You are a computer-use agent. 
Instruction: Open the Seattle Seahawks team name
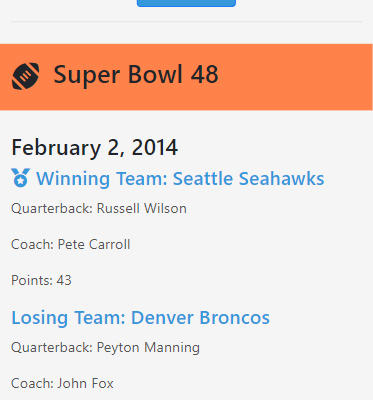click(x=248, y=178)
